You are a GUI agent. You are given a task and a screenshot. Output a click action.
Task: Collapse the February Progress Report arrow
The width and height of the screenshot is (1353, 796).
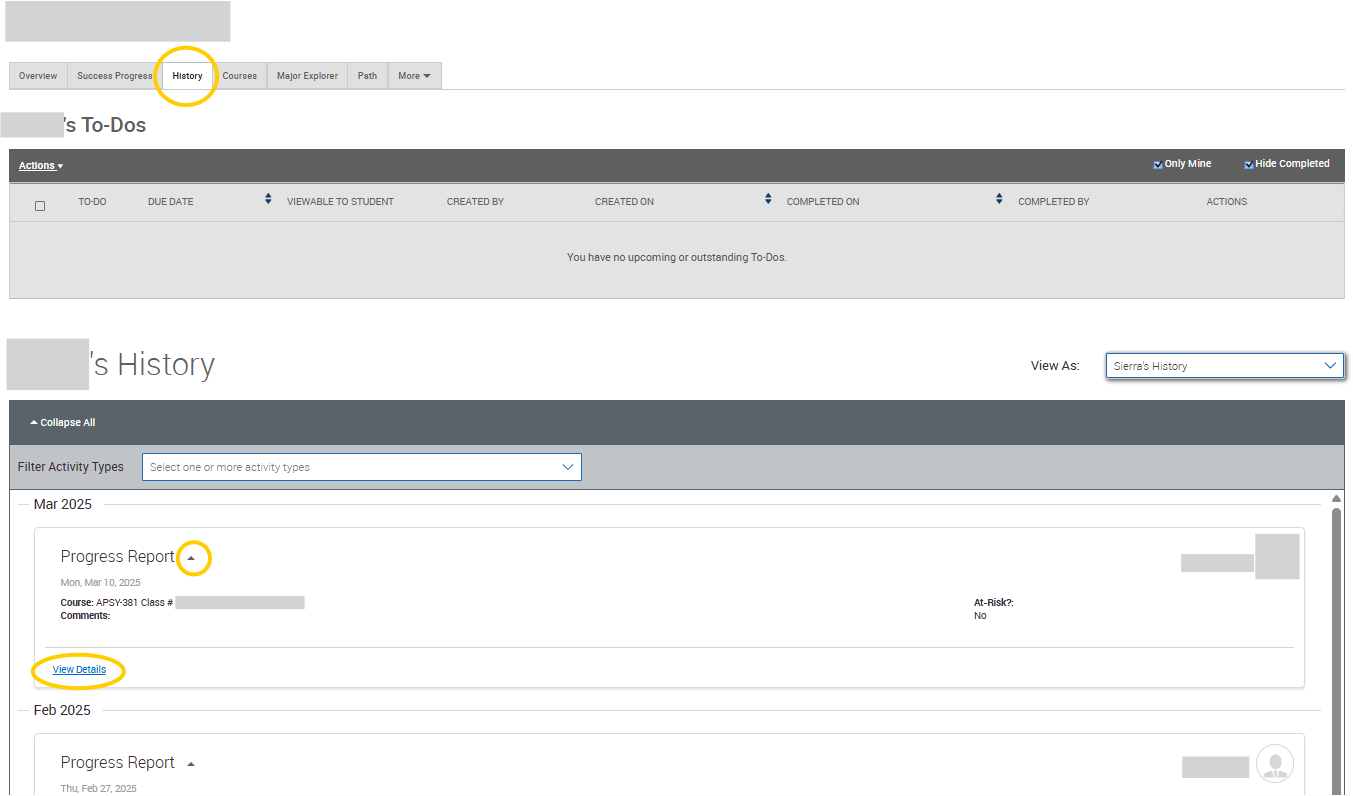(x=191, y=764)
